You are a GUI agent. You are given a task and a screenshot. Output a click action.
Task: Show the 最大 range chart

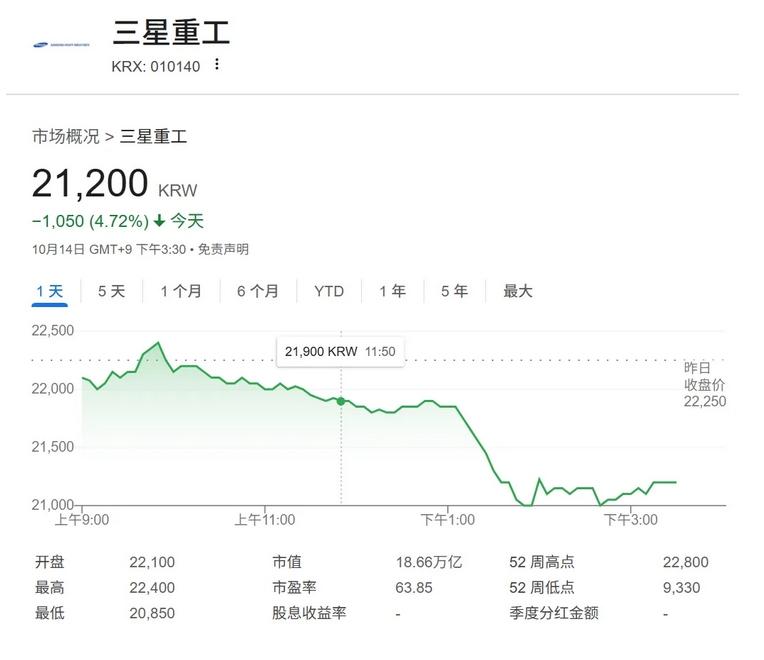coord(518,291)
